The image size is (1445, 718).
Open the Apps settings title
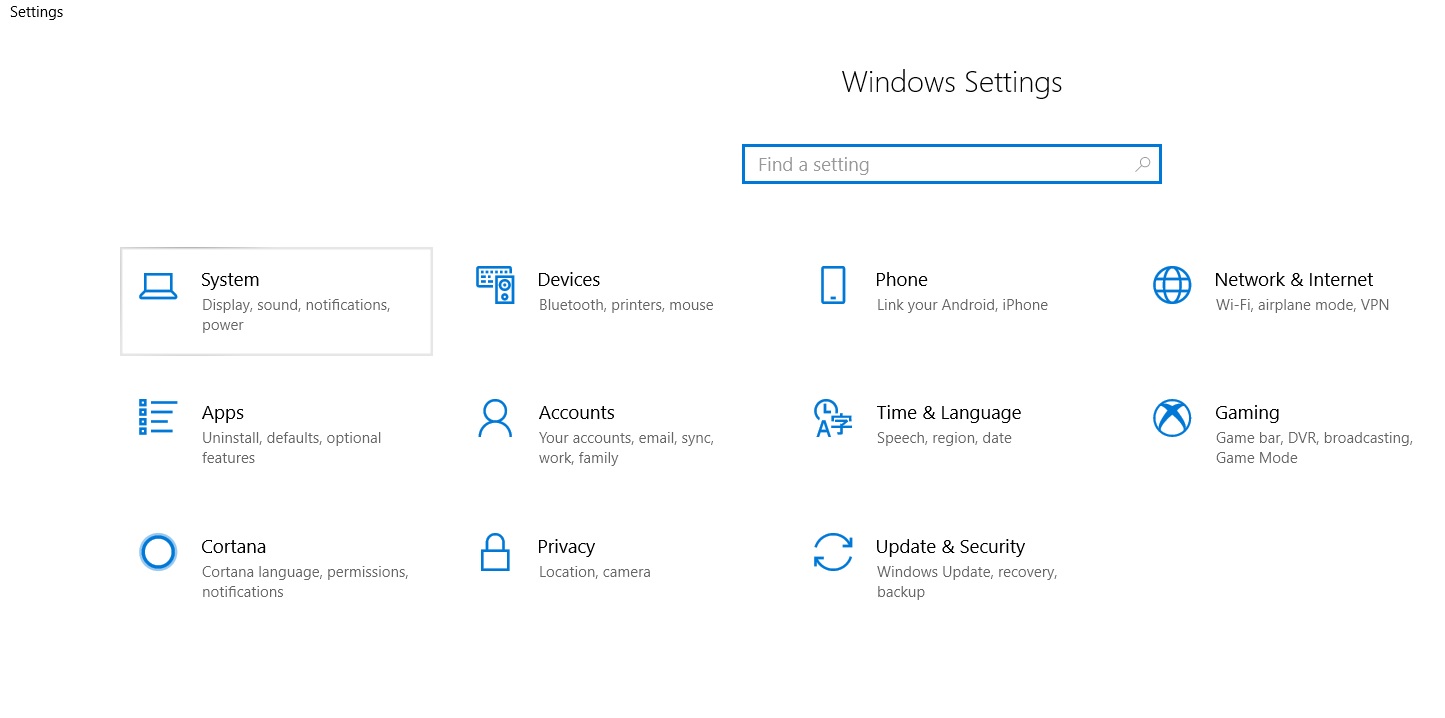pos(222,413)
